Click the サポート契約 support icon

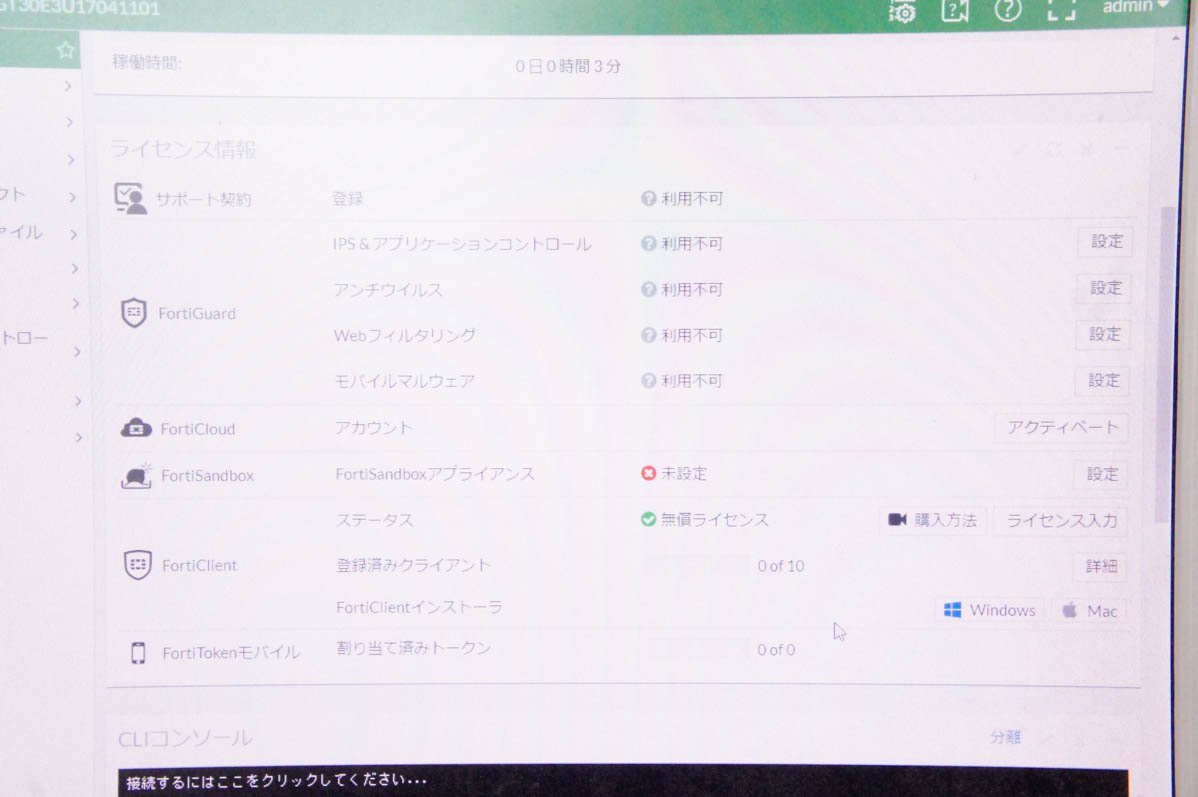click(x=131, y=199)
